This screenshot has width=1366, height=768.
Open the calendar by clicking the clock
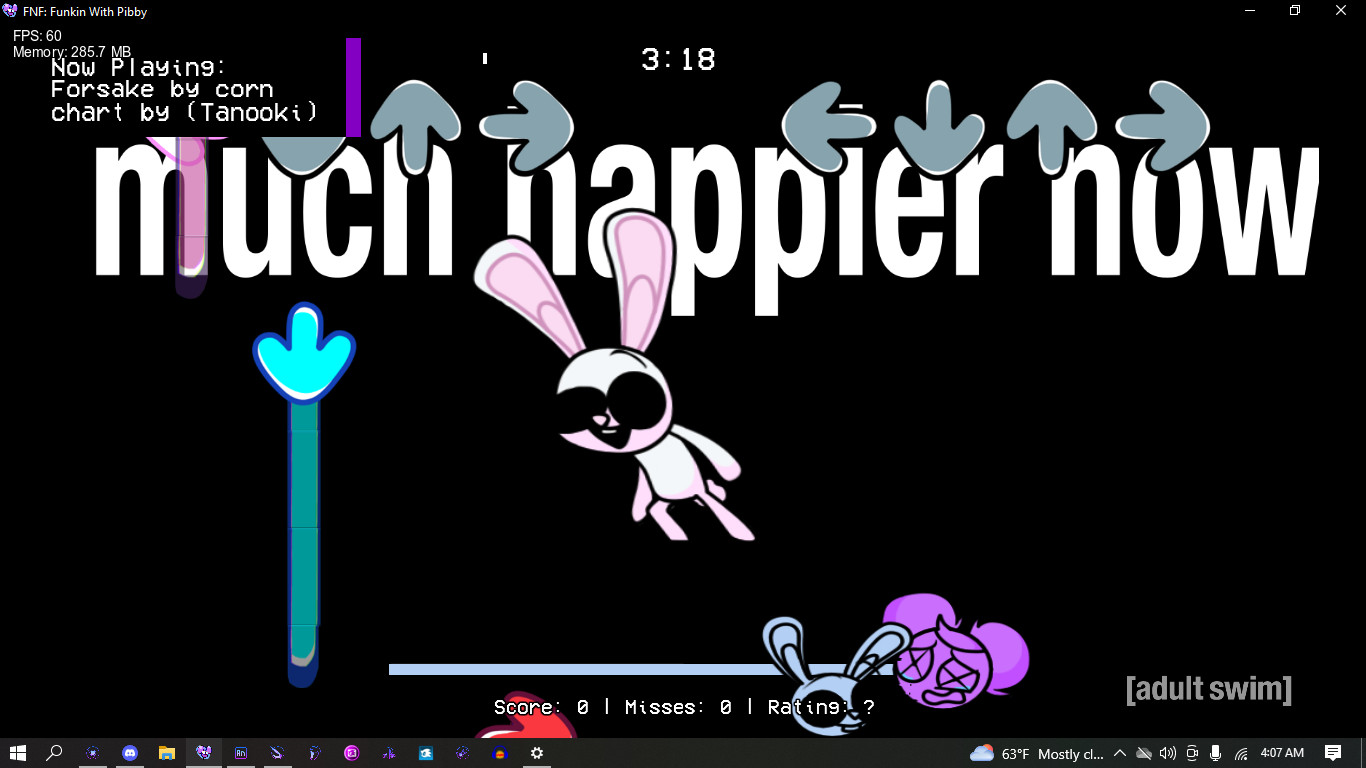coord(1282,754)
